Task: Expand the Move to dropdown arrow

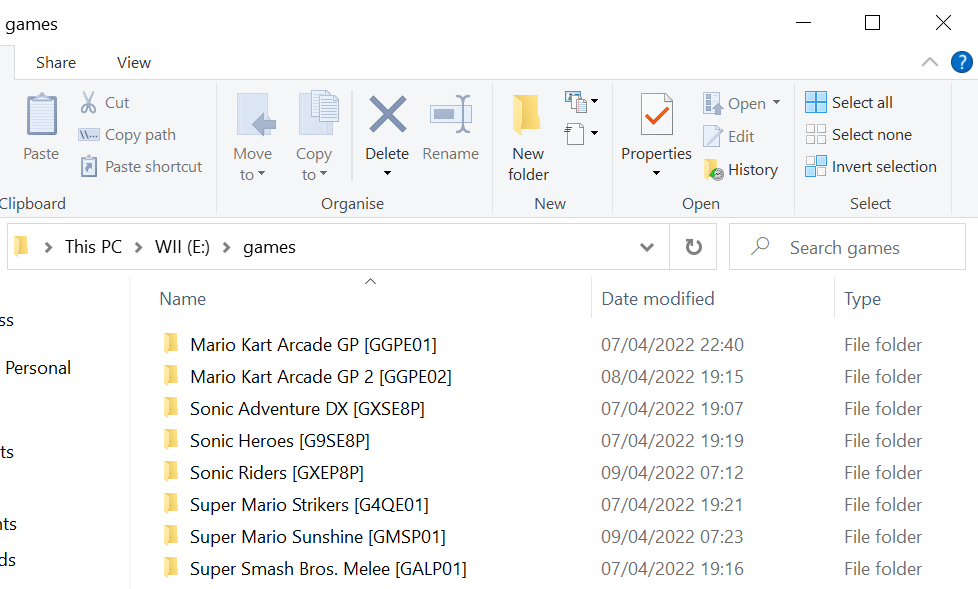Action: point(261,174)
